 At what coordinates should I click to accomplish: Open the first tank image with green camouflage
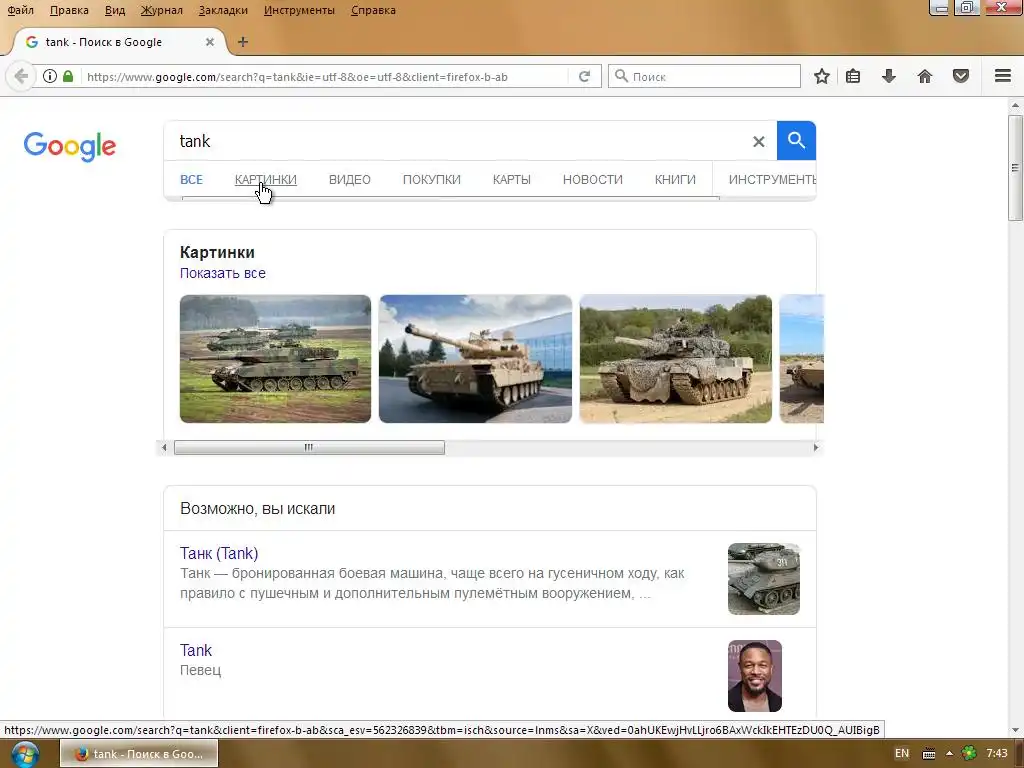click(275, 359)
